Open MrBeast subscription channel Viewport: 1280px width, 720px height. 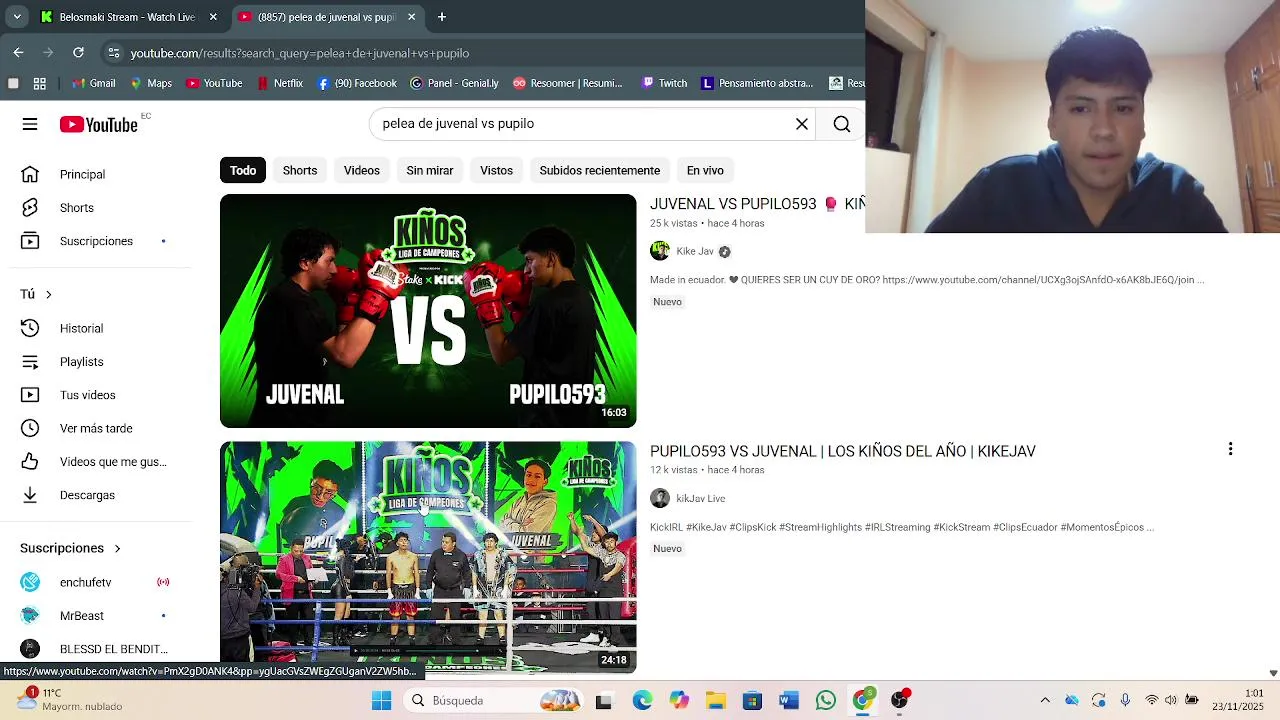82,616
